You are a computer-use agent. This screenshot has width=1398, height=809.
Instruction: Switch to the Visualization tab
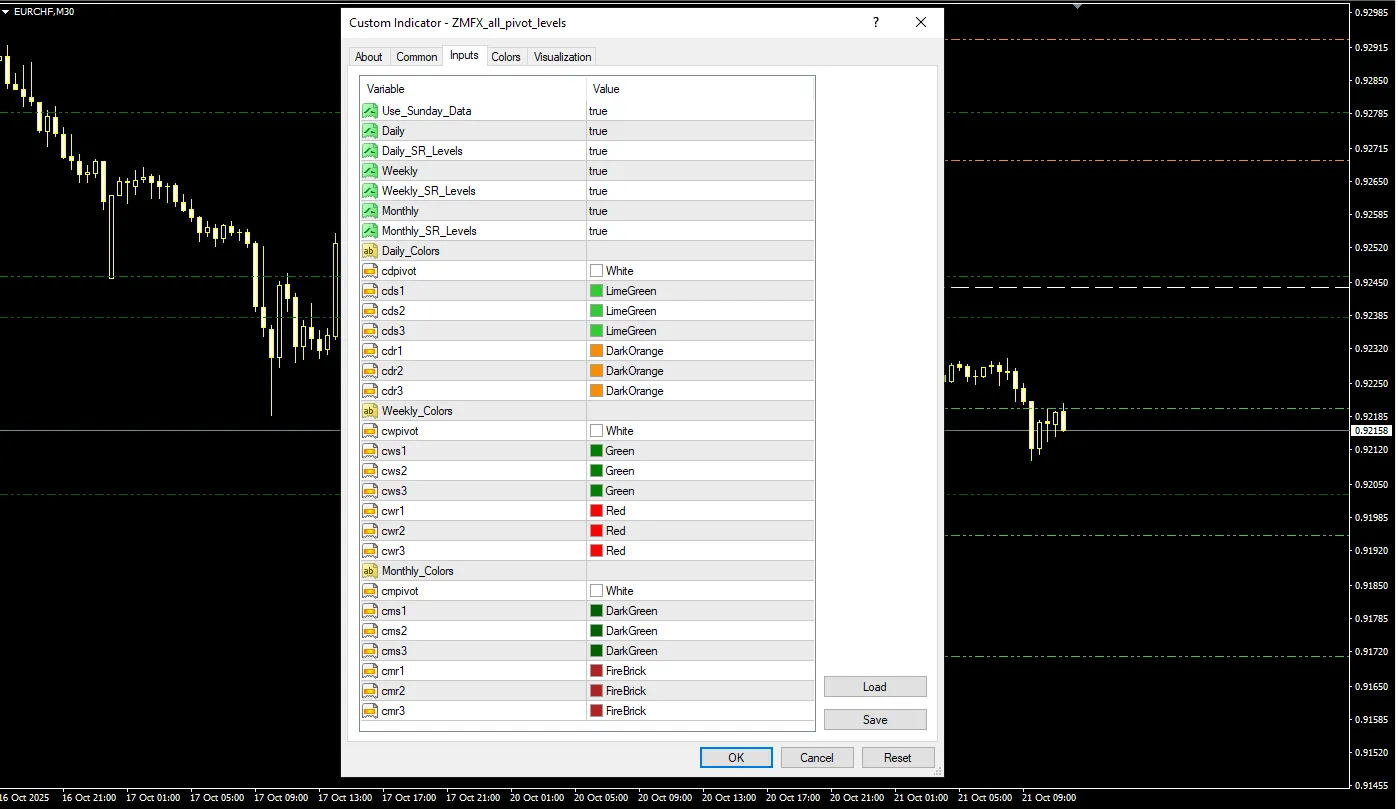click(562, 57)
